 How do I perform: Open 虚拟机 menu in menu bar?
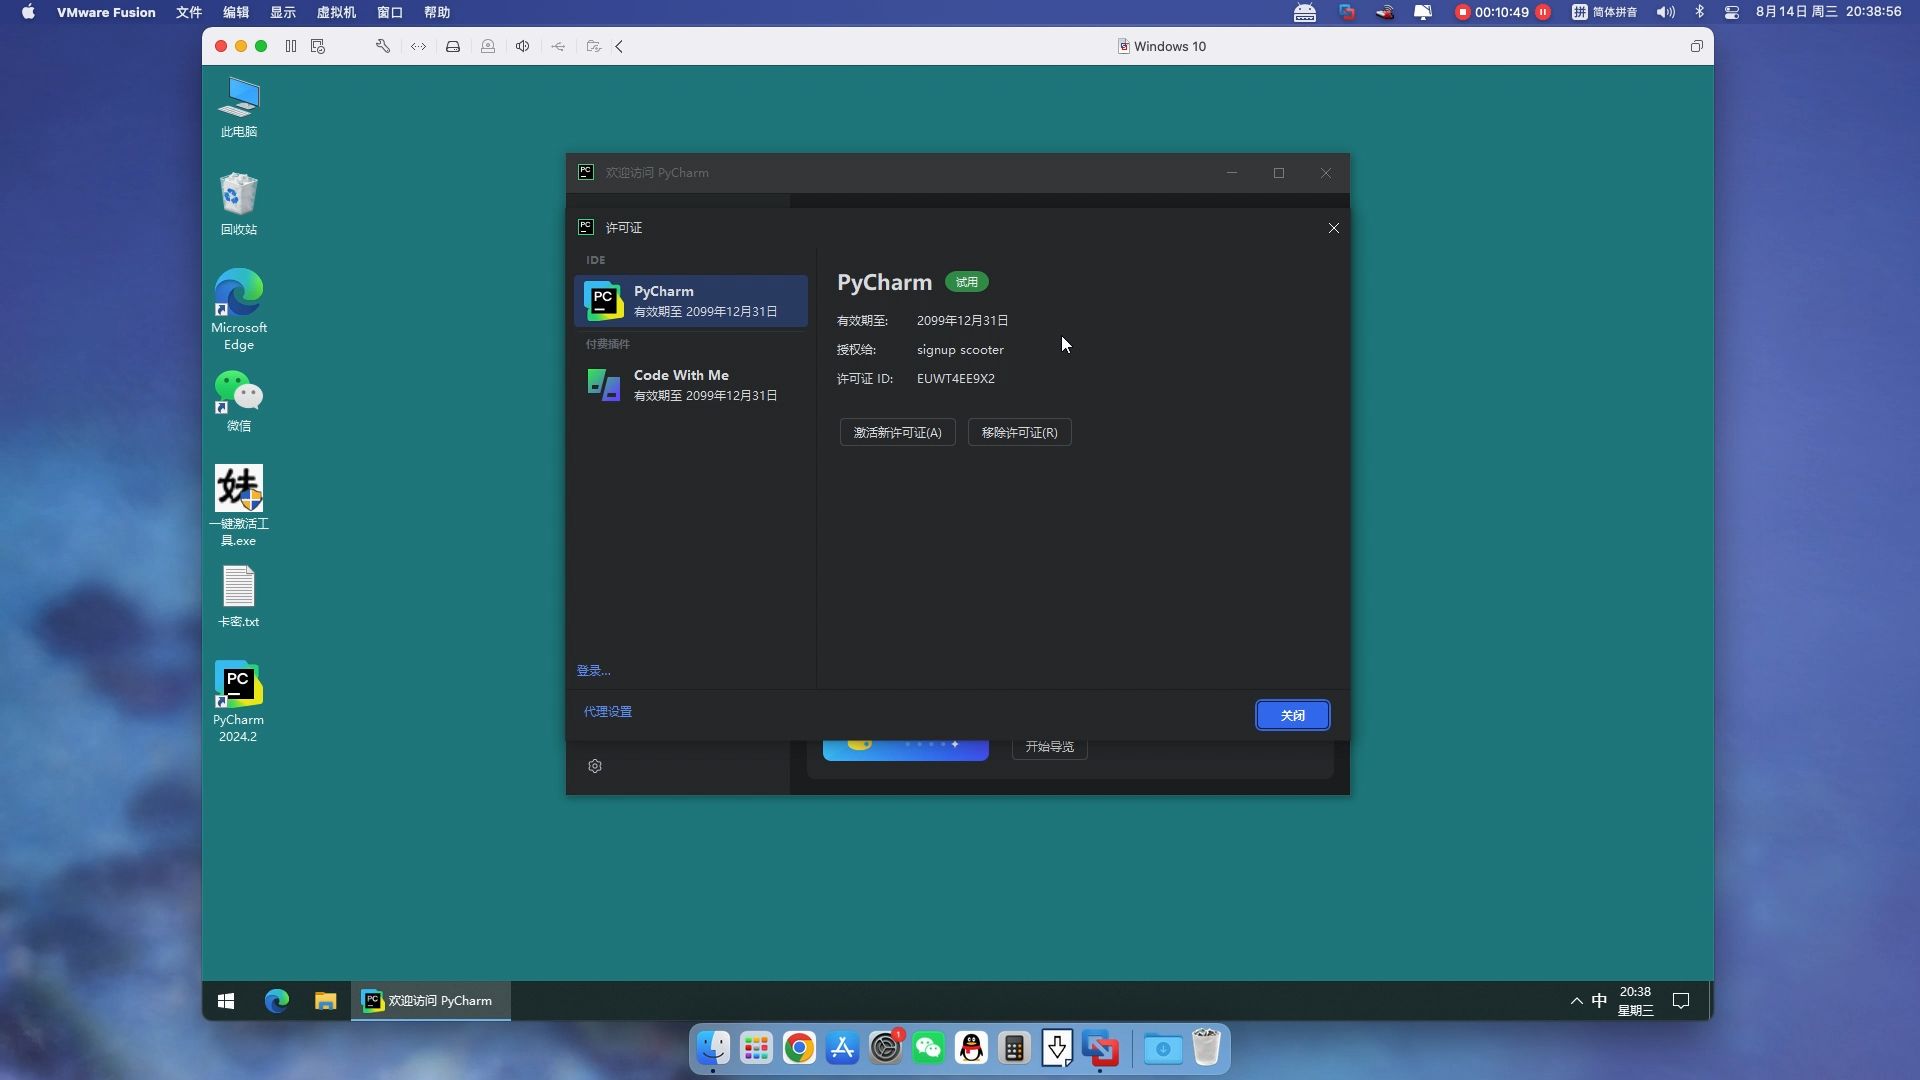(336, 12)
